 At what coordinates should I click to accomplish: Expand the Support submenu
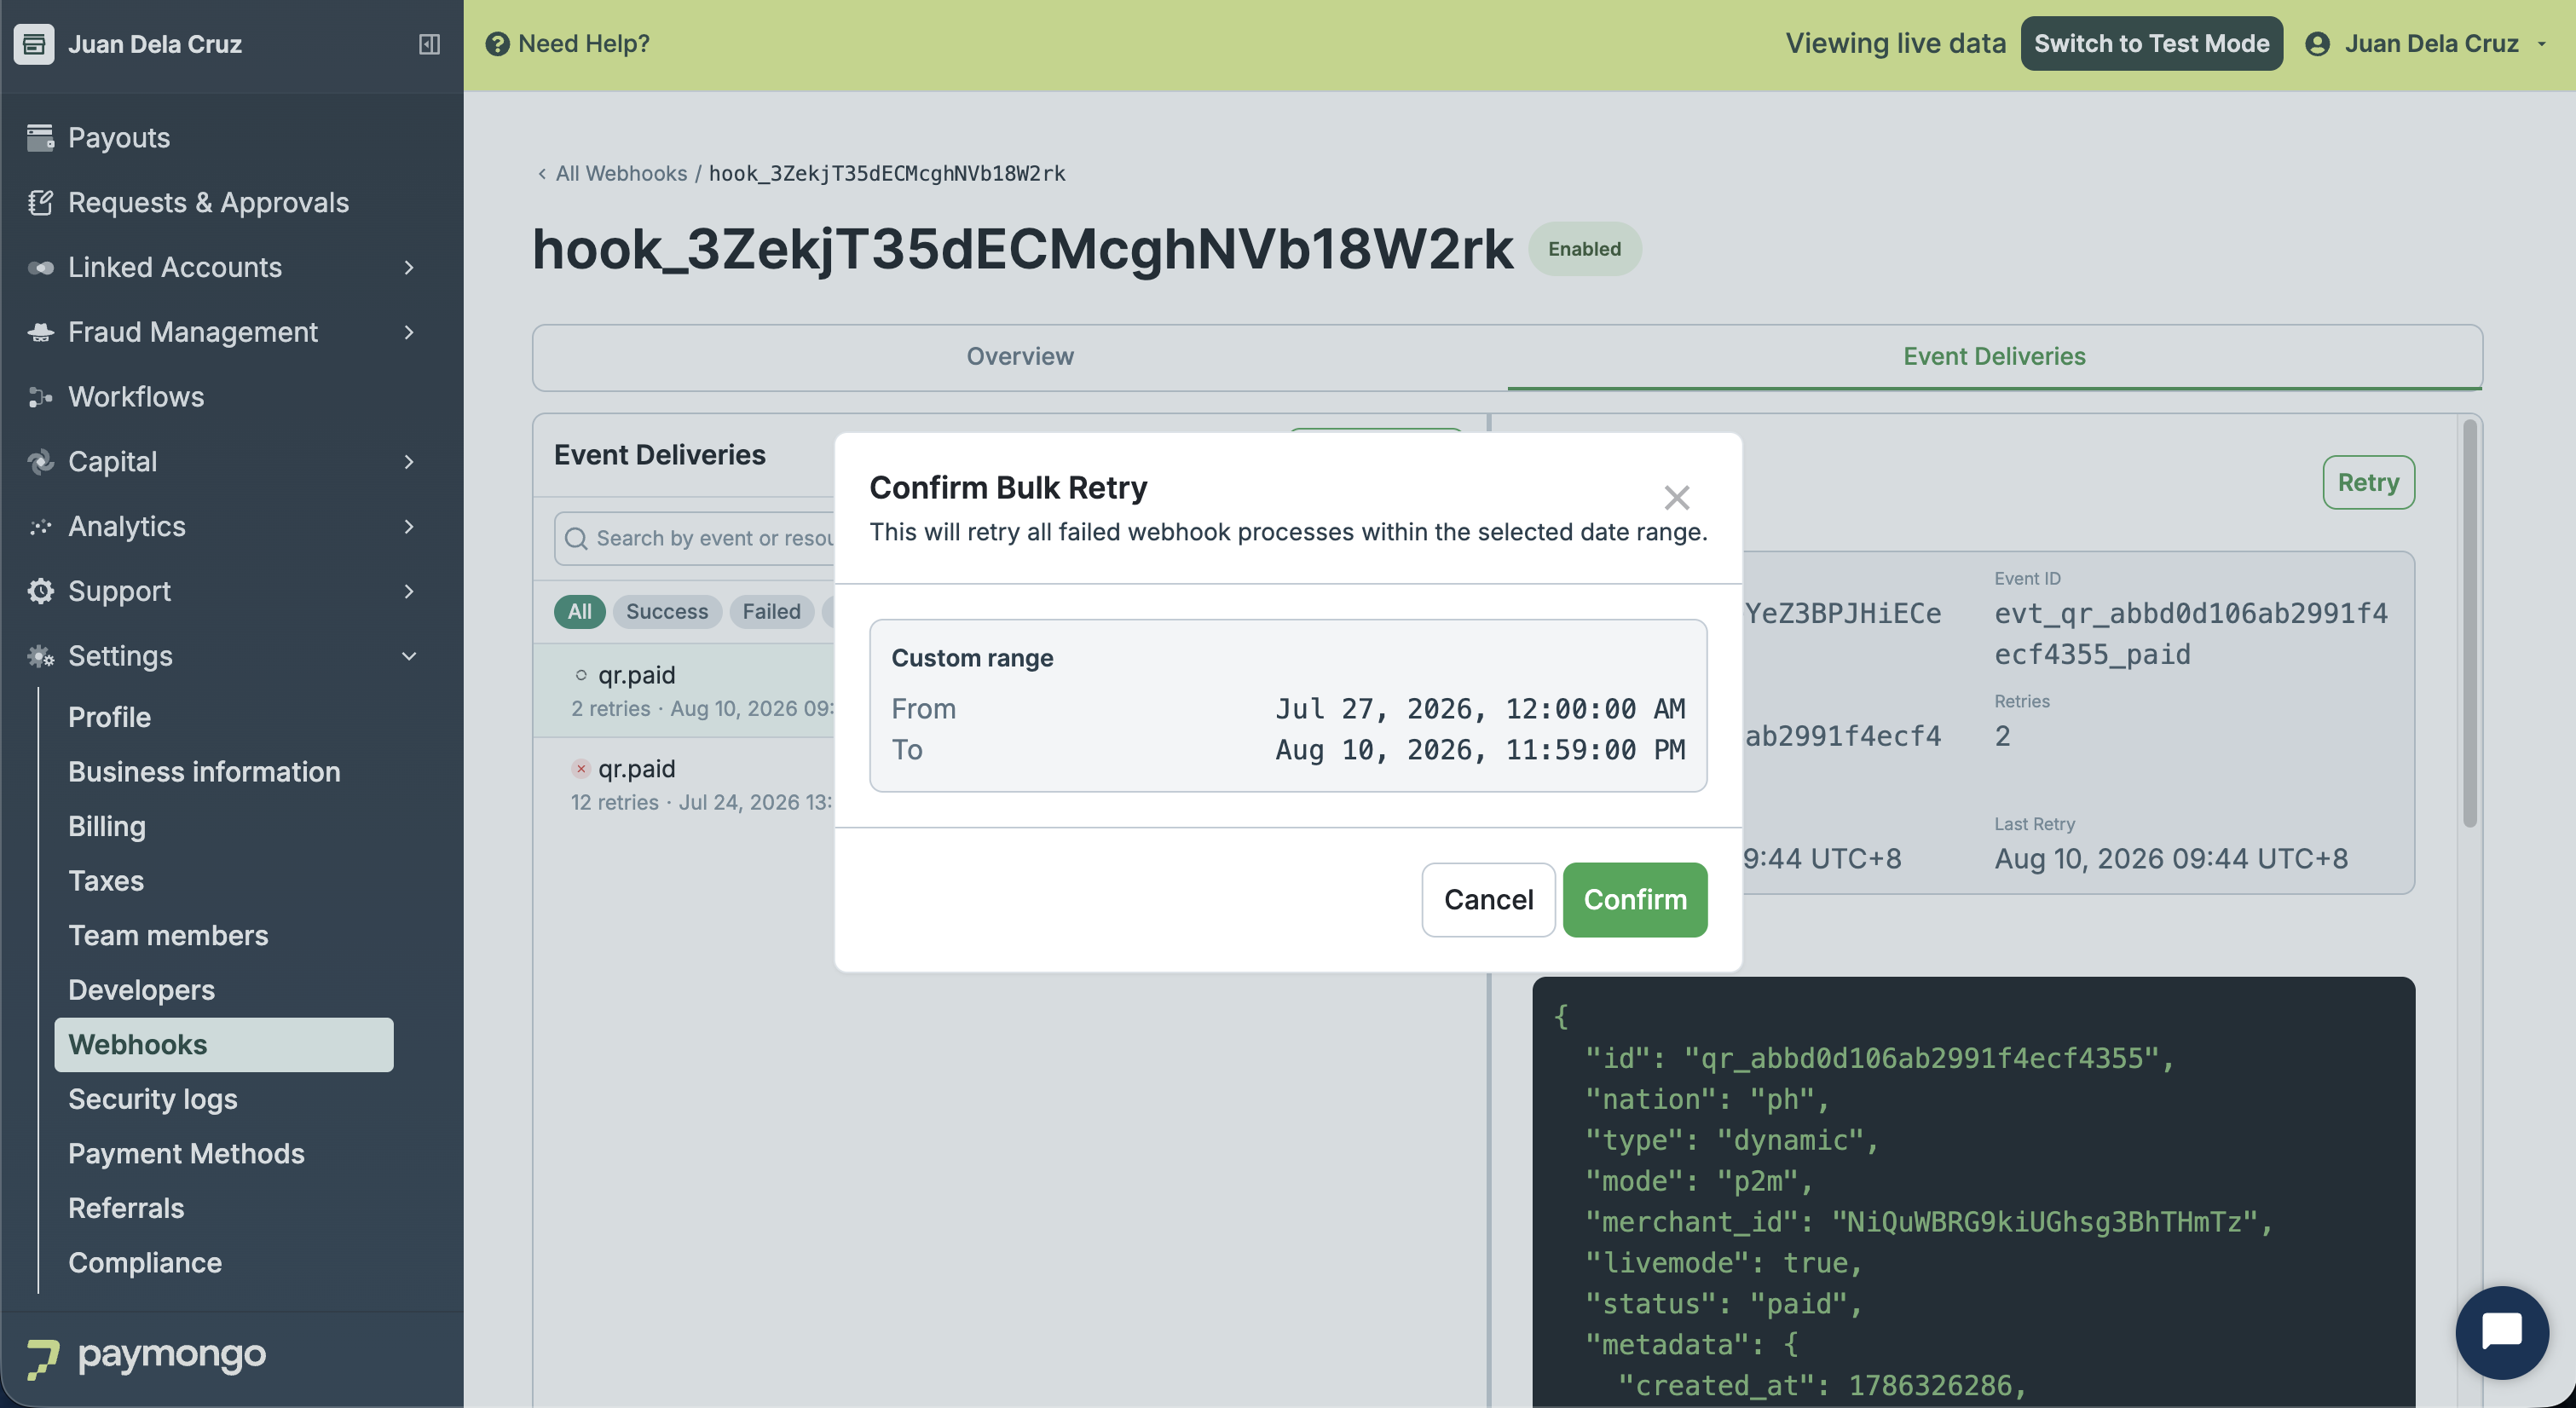(x=409, y=591)
